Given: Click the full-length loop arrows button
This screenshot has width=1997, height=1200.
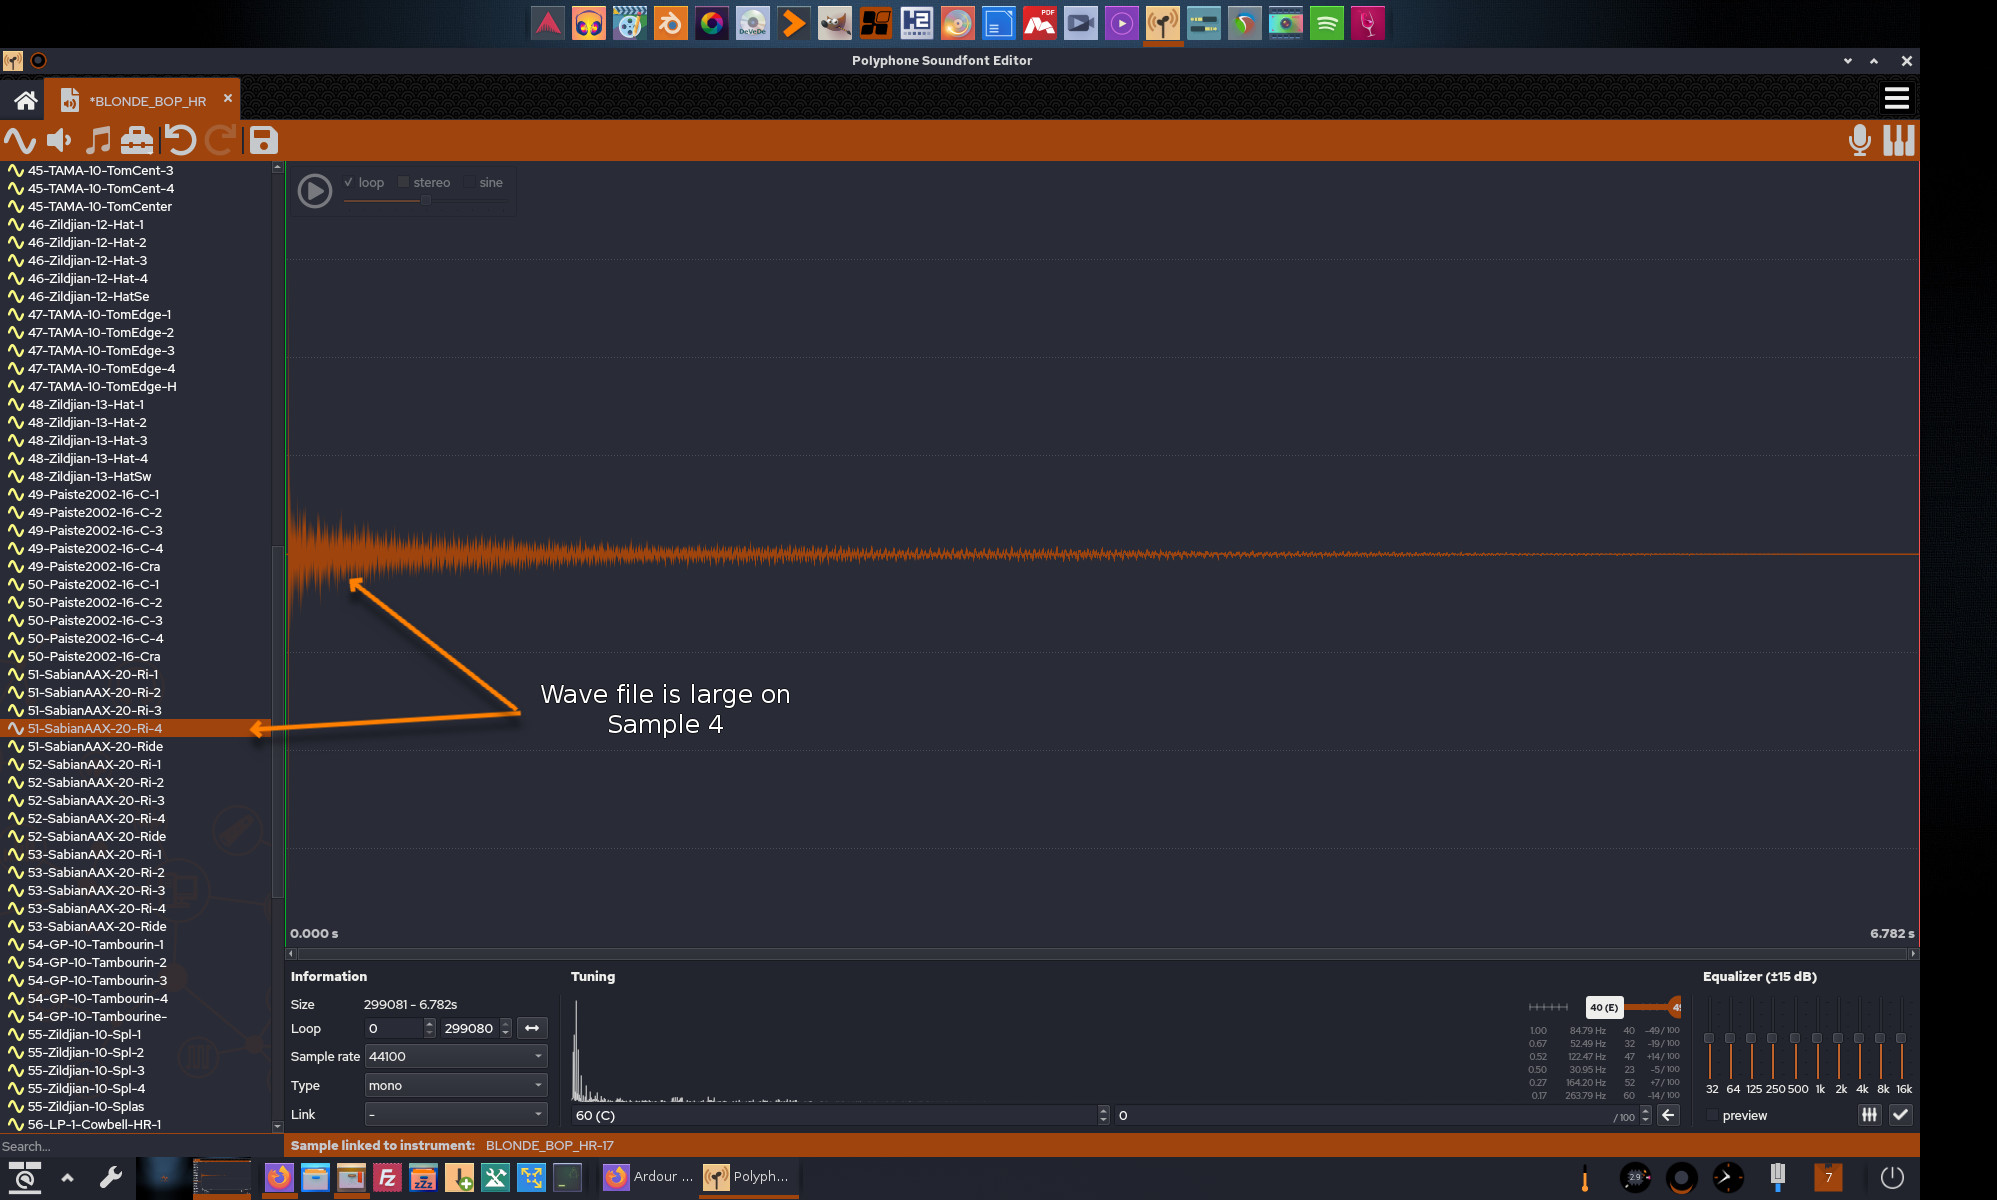Looking at the screenshot, I should [x=532, y=1028].
